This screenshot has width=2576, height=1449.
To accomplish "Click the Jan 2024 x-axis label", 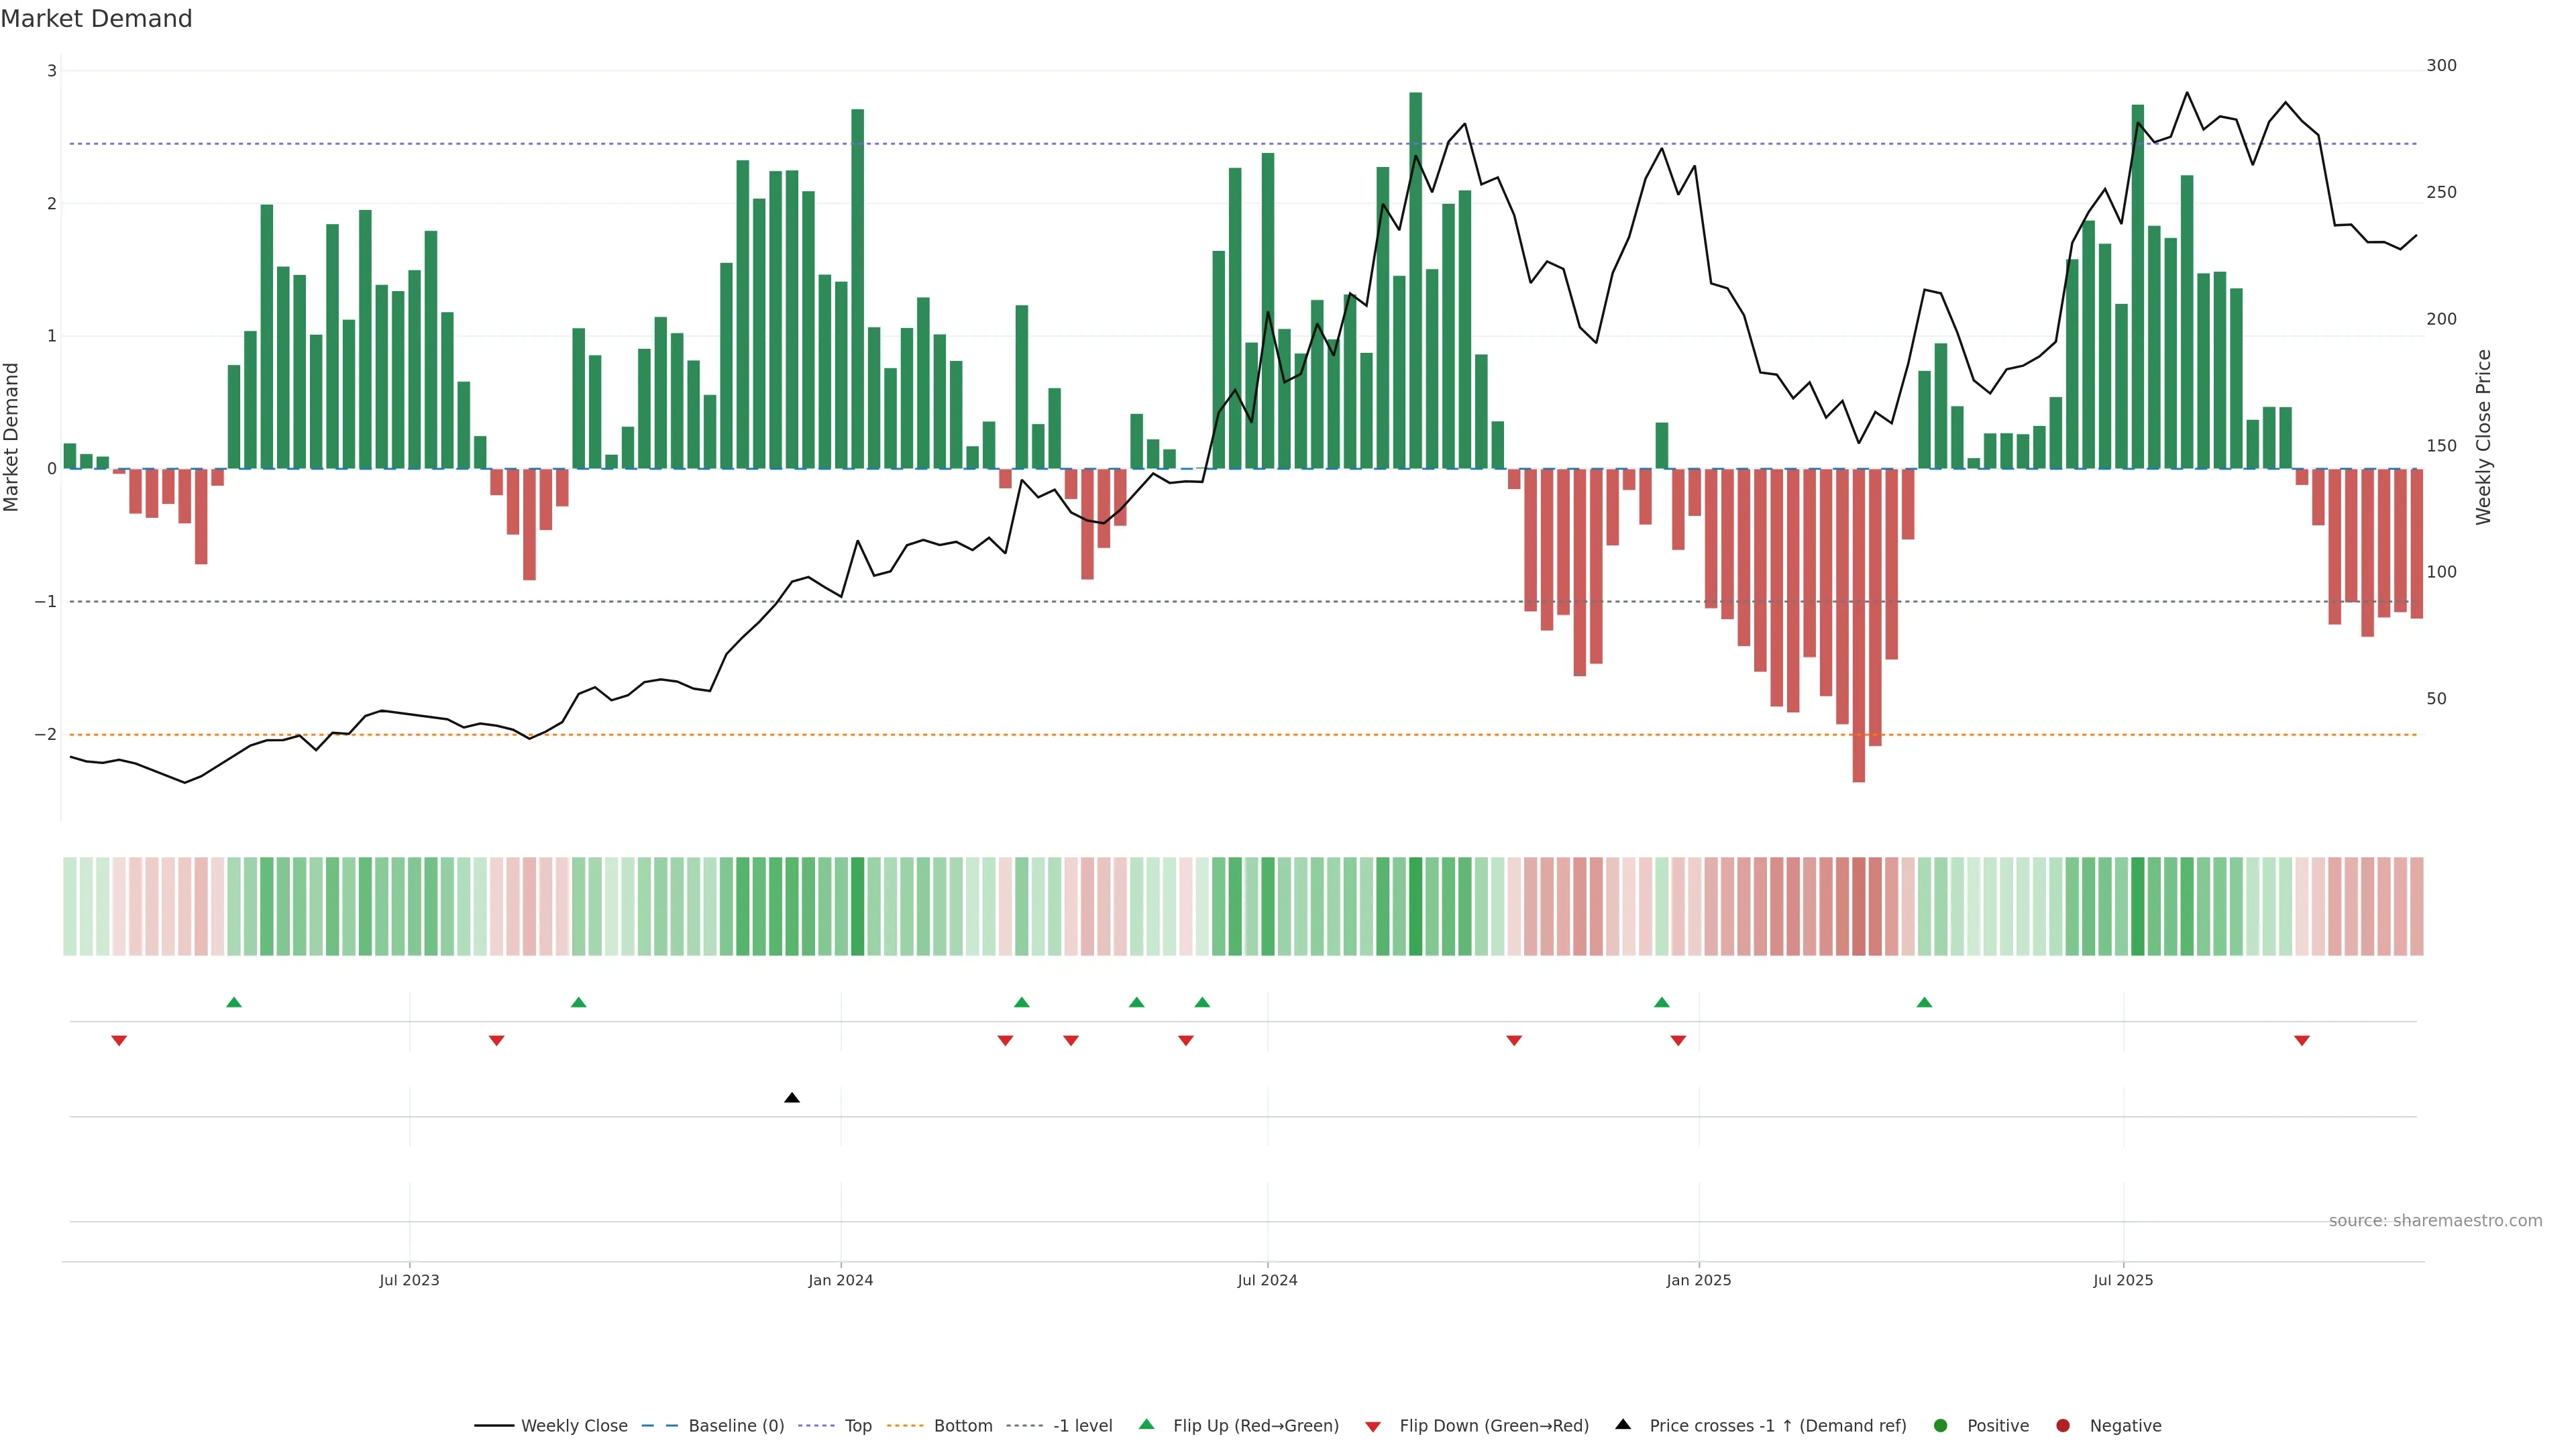I will [x=840, y=1280].
